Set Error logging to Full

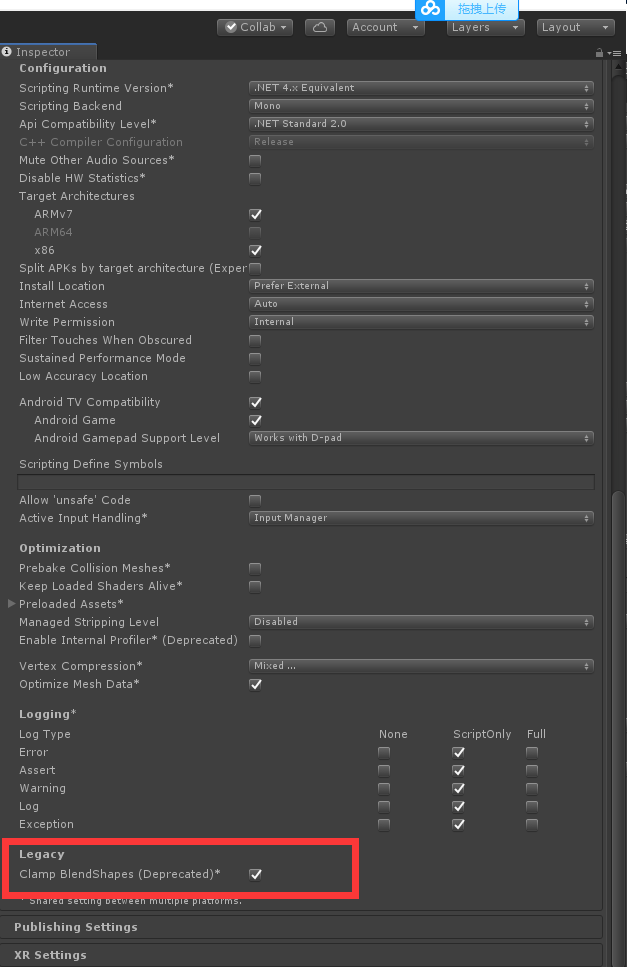pos(531,752)
